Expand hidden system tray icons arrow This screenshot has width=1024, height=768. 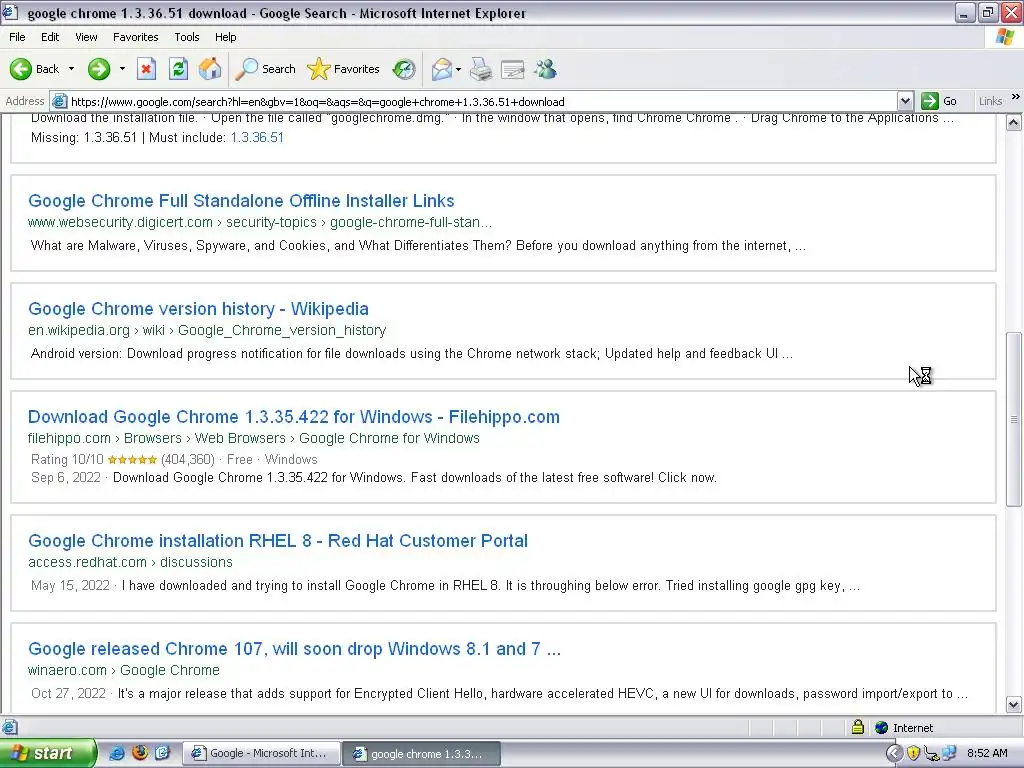coord(894,753)
